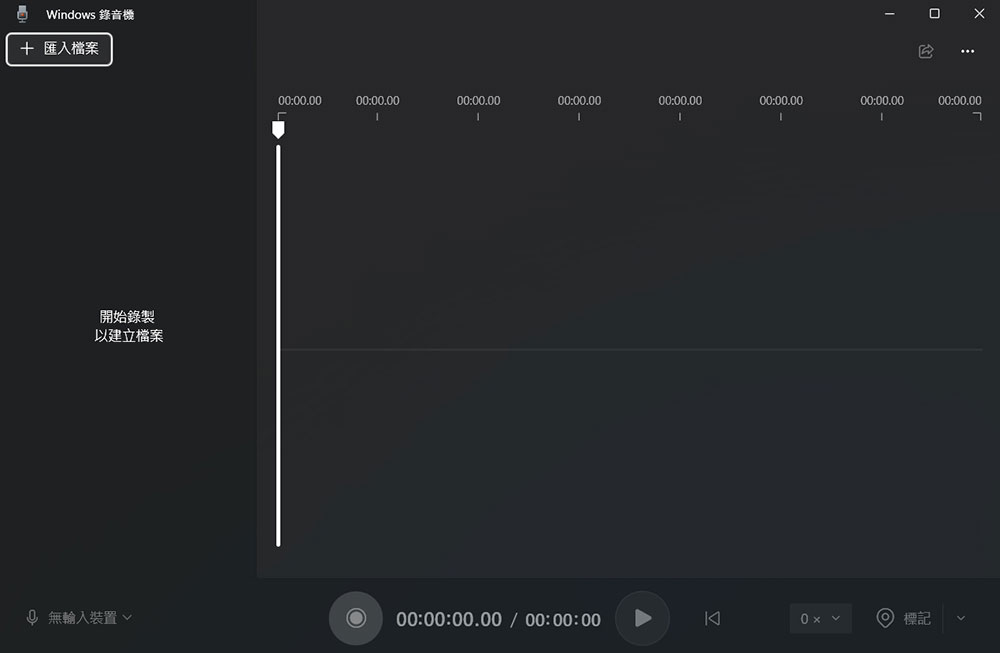Image resolution: width=1000 pixels, height=653 pixels.
Task: Click the leftmost 00:00.00 timeline label
Action: tap(299, 101)
